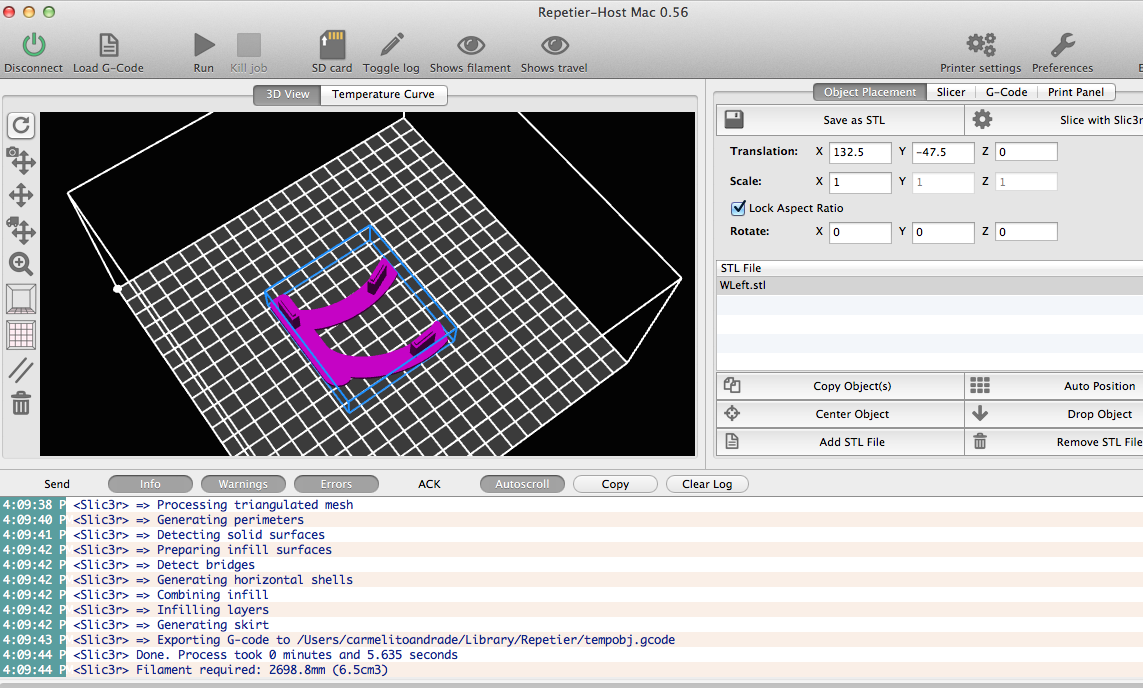Select the move viewpoint arrows tool

[x=21, y=195]
